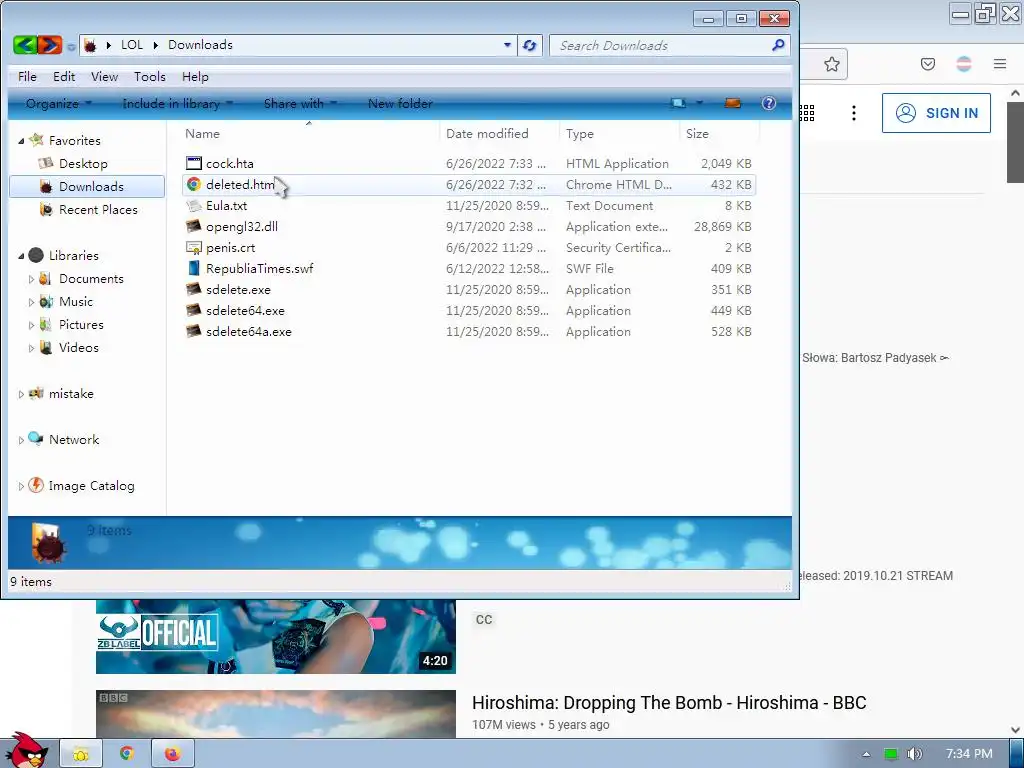Select the cock.hta file icon
This screenshot has height=768, width=1024.
coord(194,163)
